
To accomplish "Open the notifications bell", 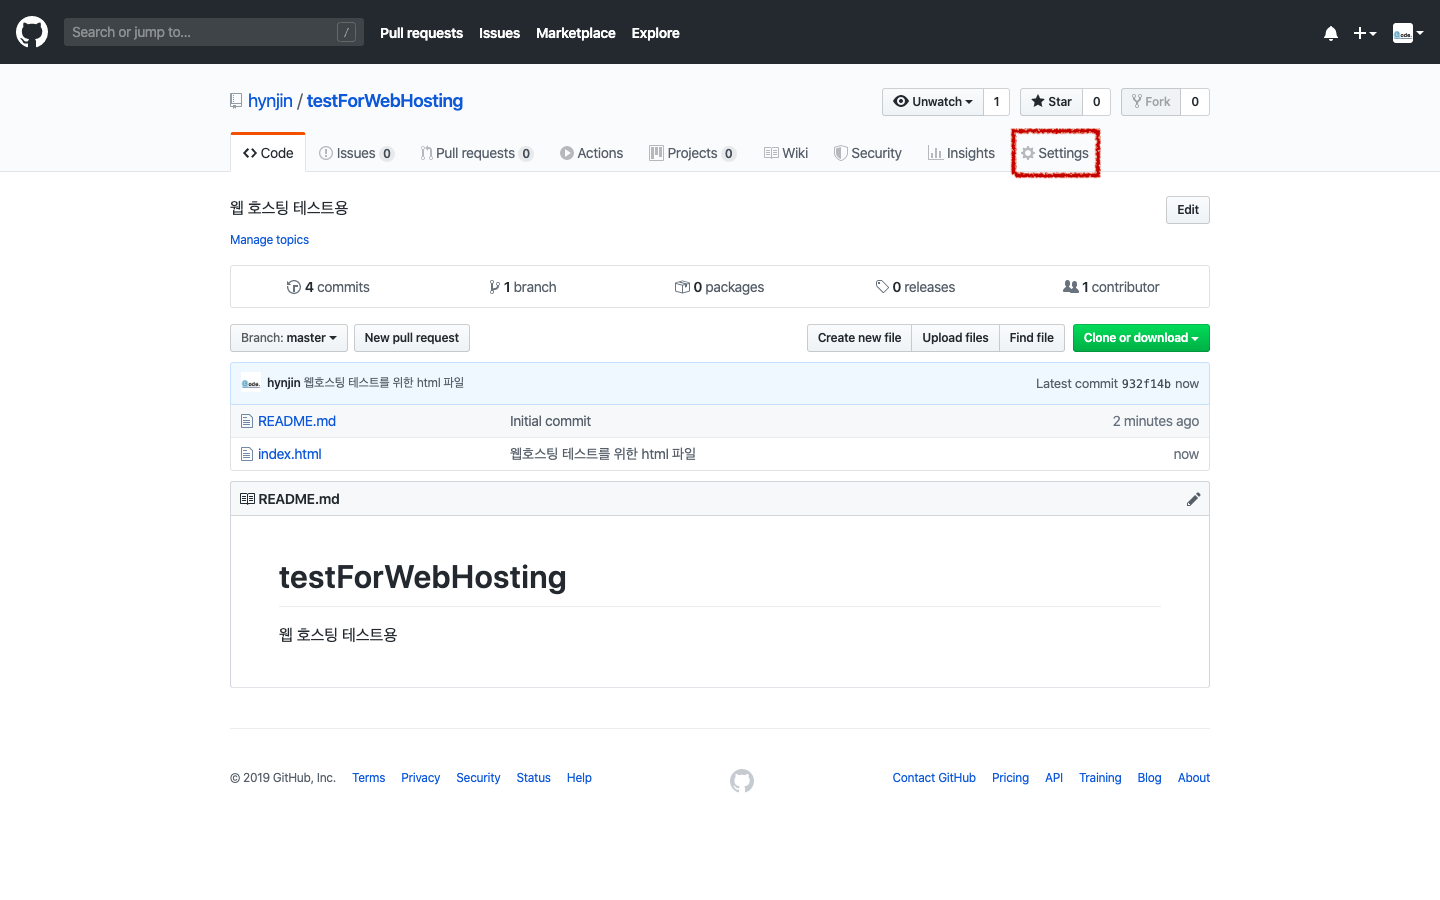I will (1331, 33).
